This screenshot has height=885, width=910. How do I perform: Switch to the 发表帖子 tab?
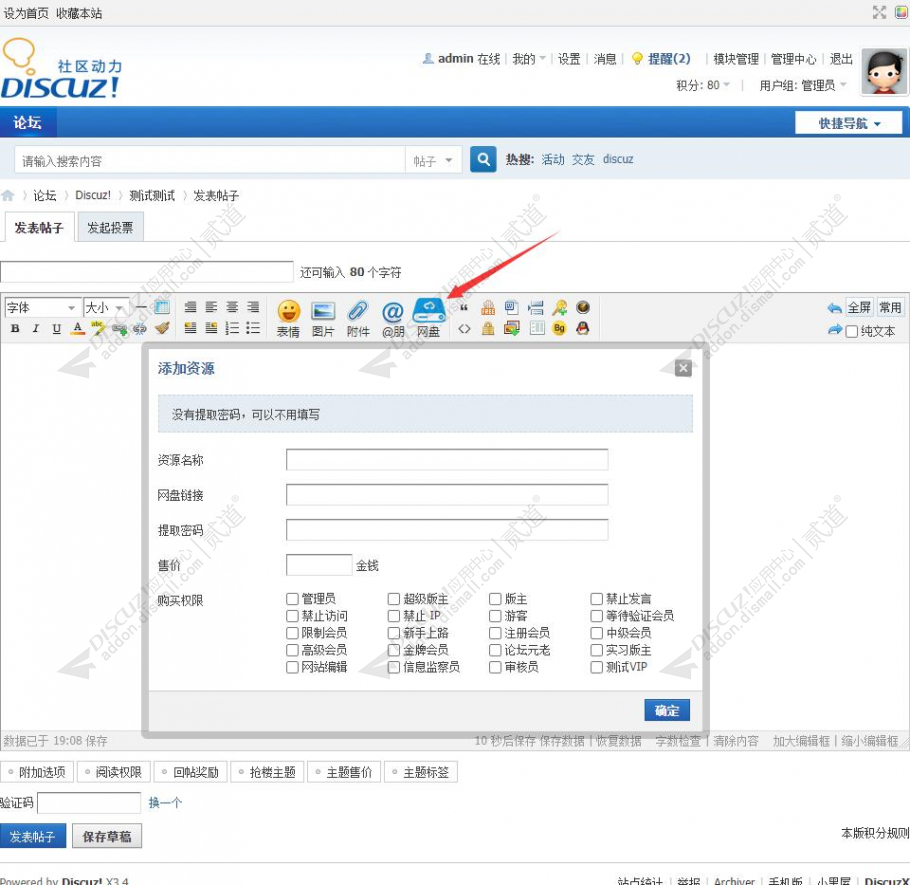[x=38, y=227]
